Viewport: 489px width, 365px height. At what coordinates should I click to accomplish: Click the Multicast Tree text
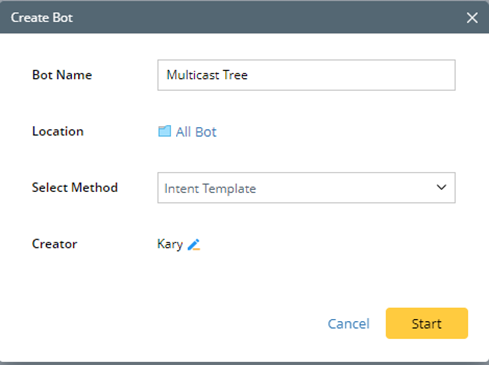pyautogui.click(x=207, y=75)
